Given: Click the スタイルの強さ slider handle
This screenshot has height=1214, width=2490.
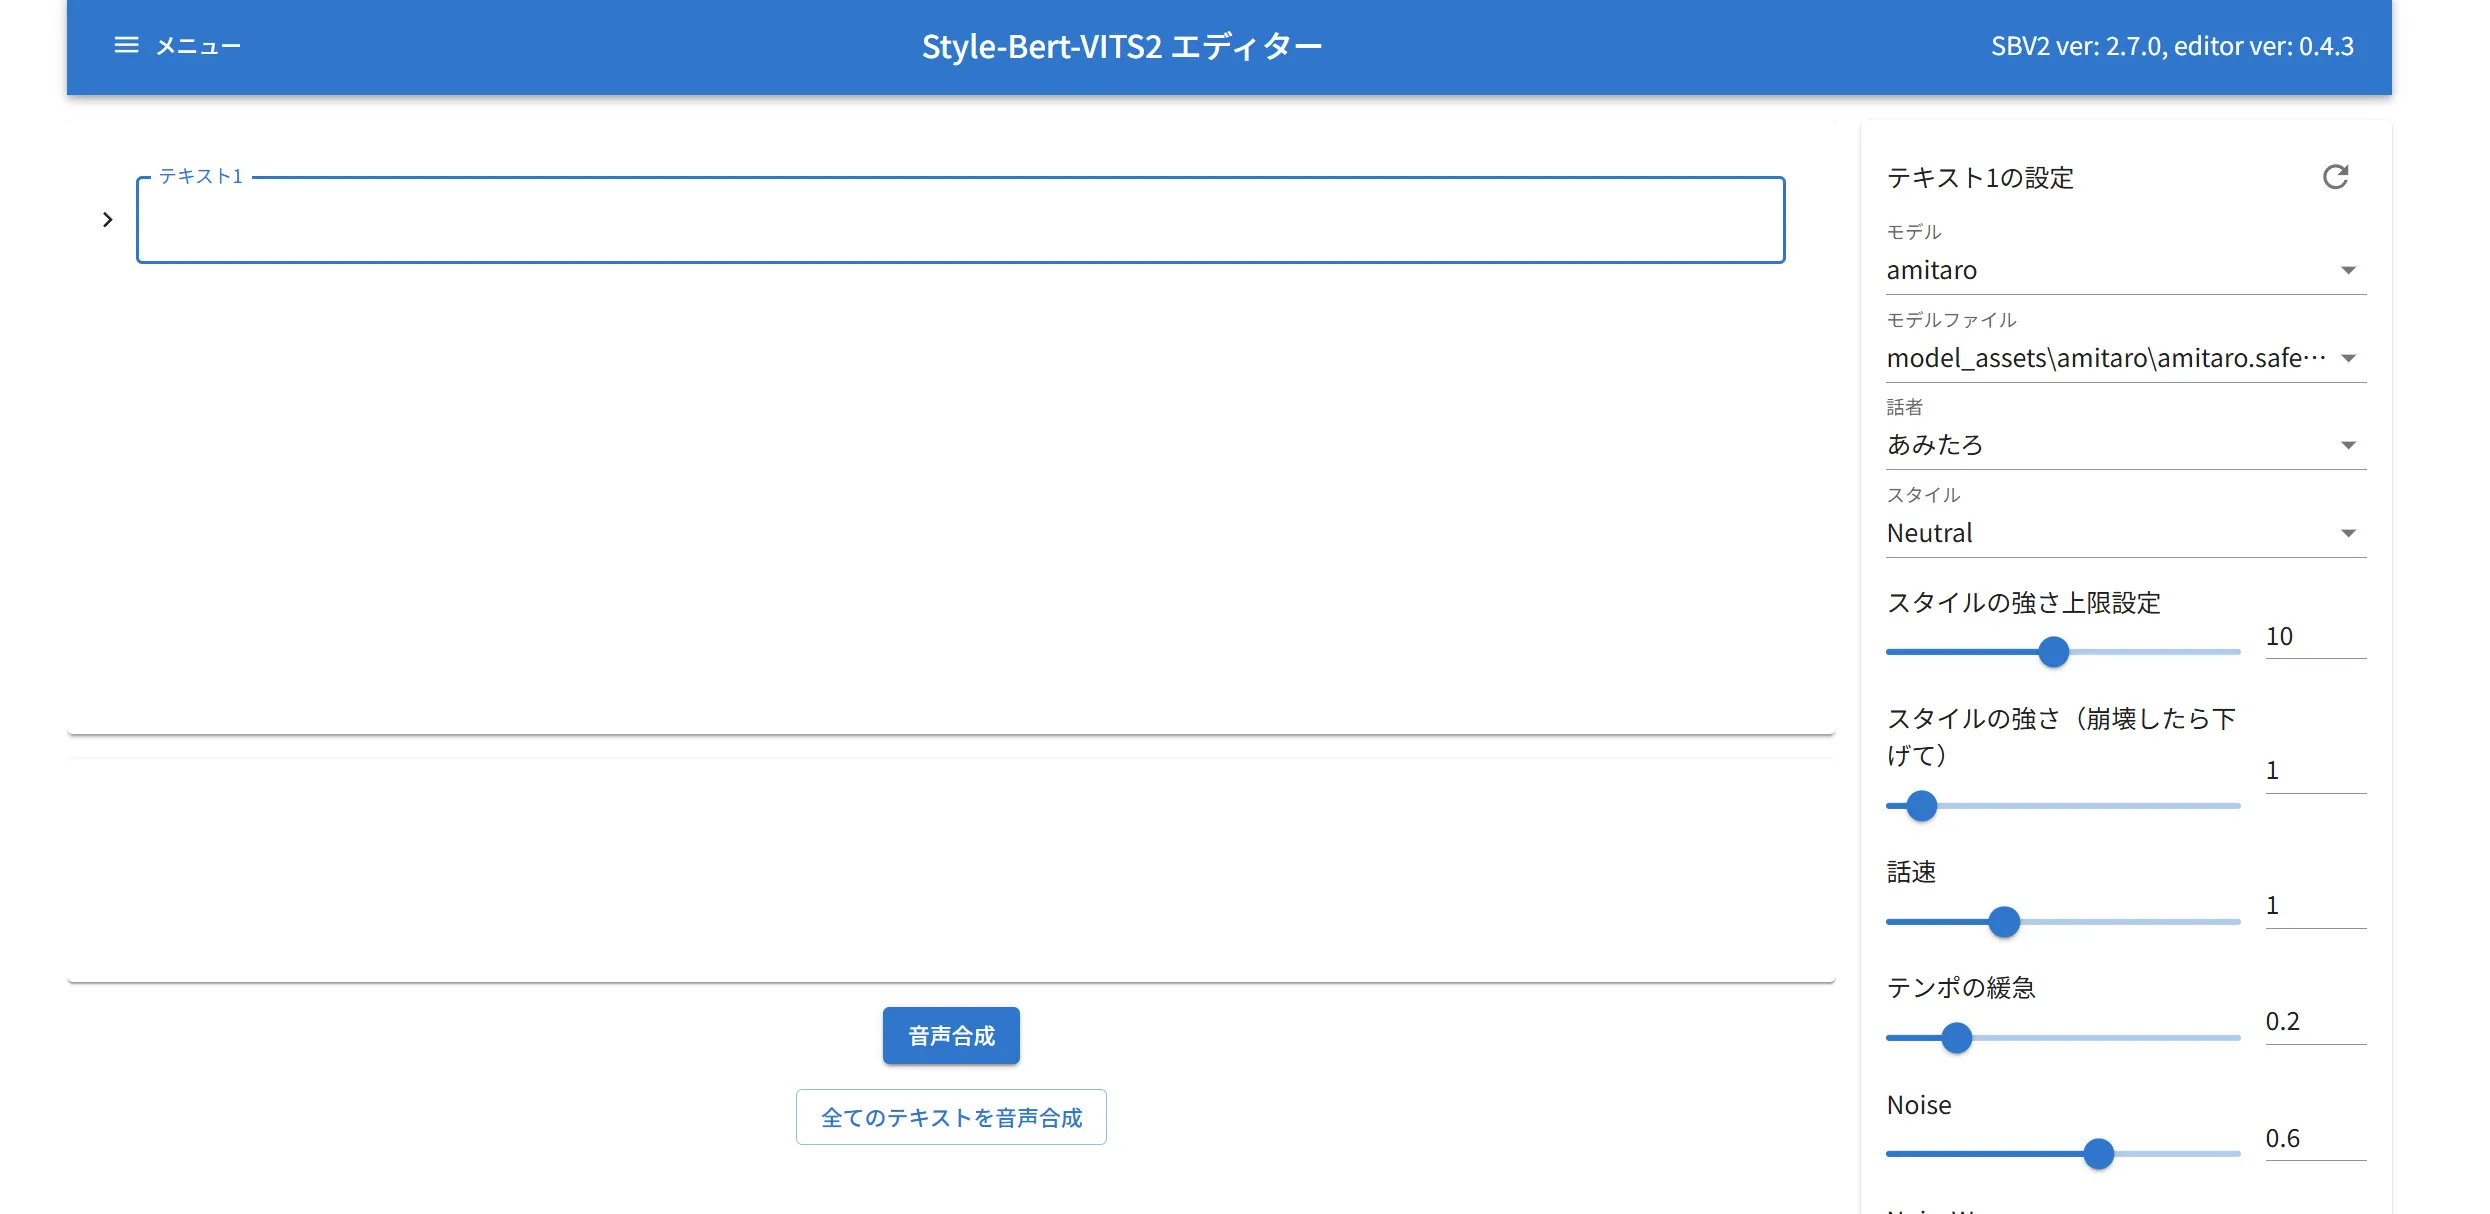Looking at the screenshot, I should coord(1921,806).
